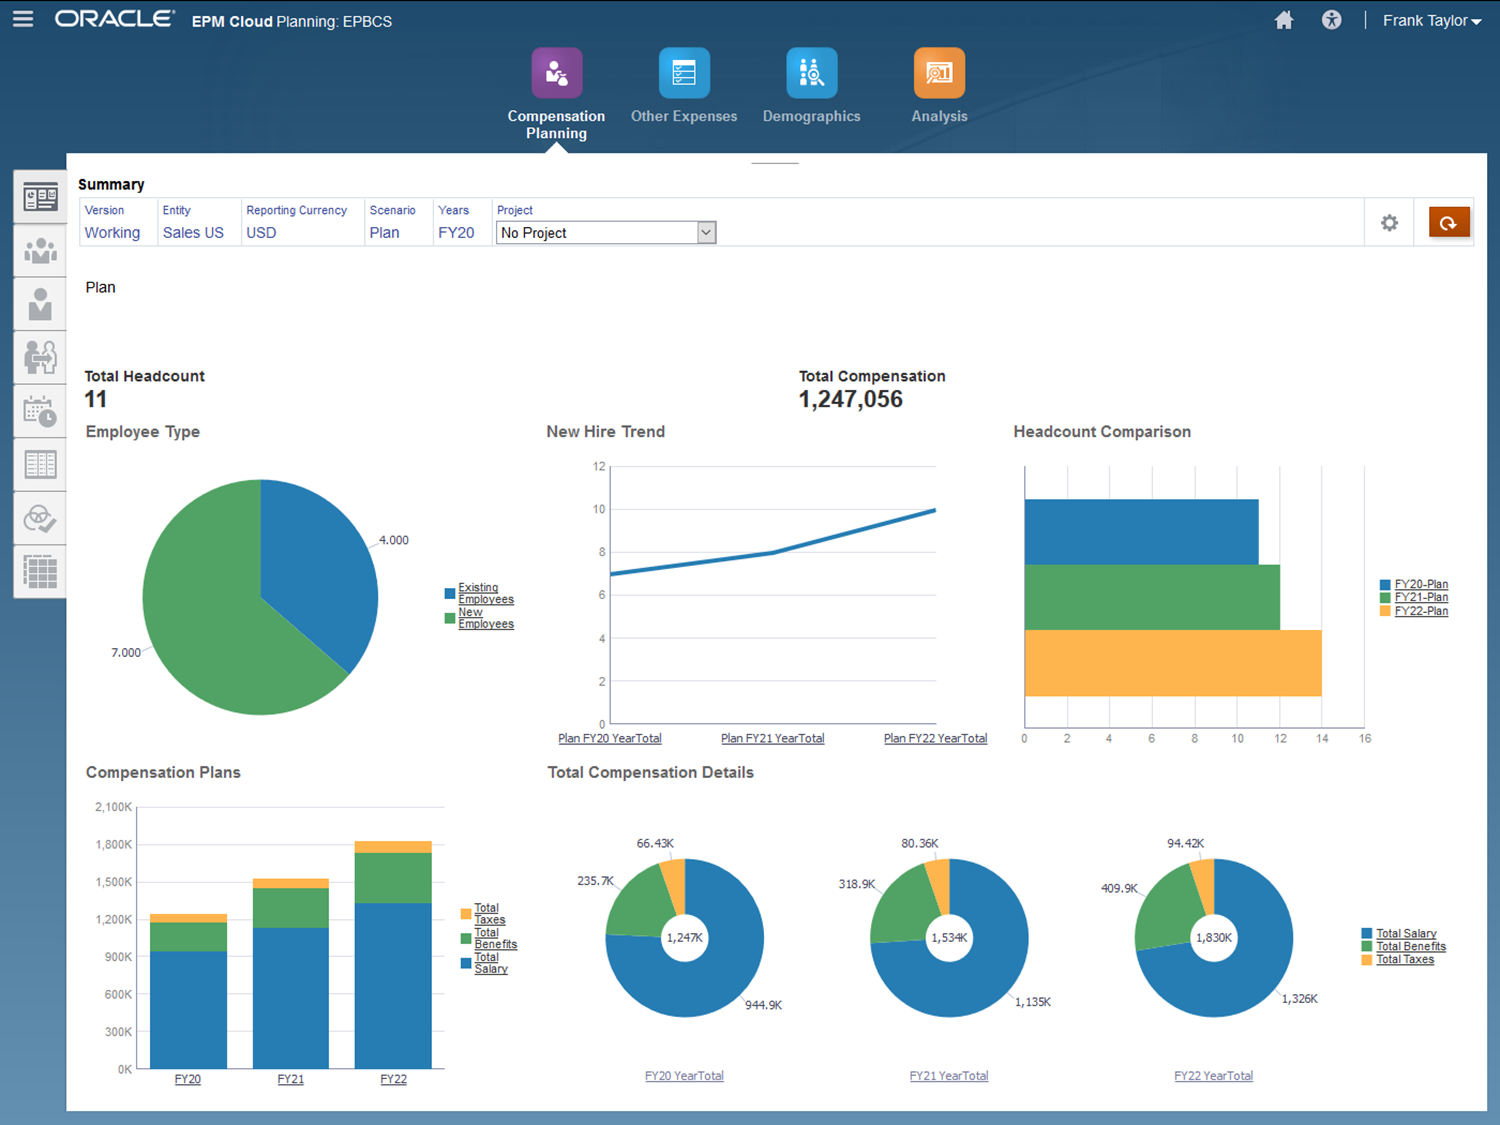Click the Plan FY21 YearTotal axis link

pos(772,739)
